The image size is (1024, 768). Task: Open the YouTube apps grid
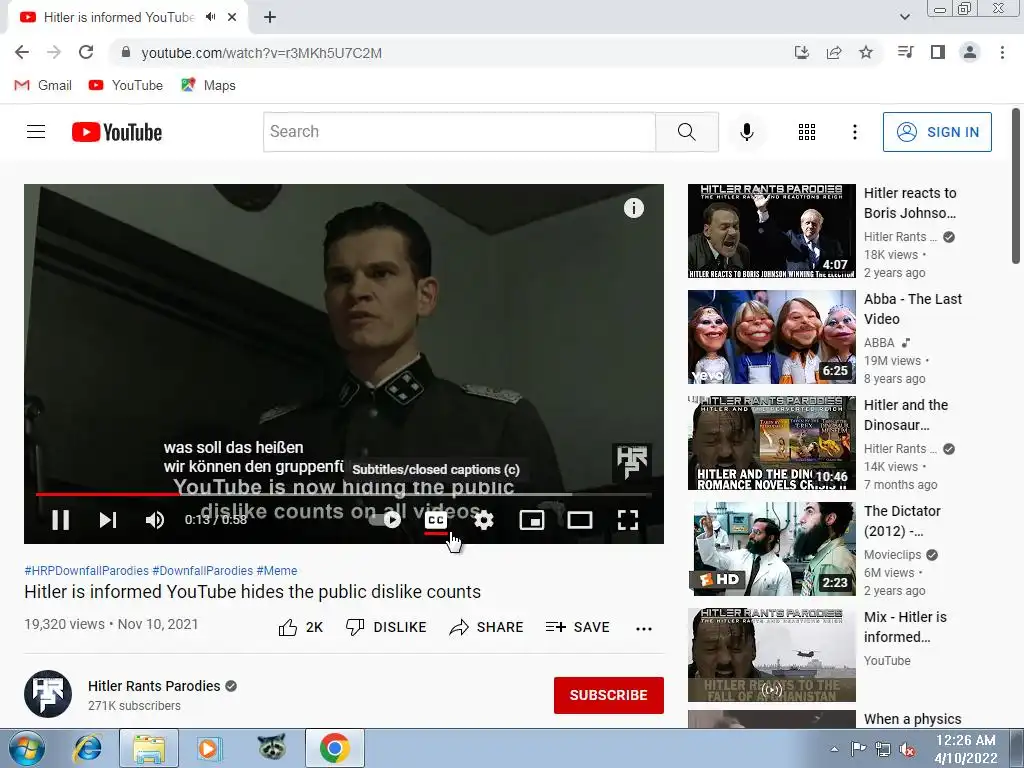pos(807,132)
